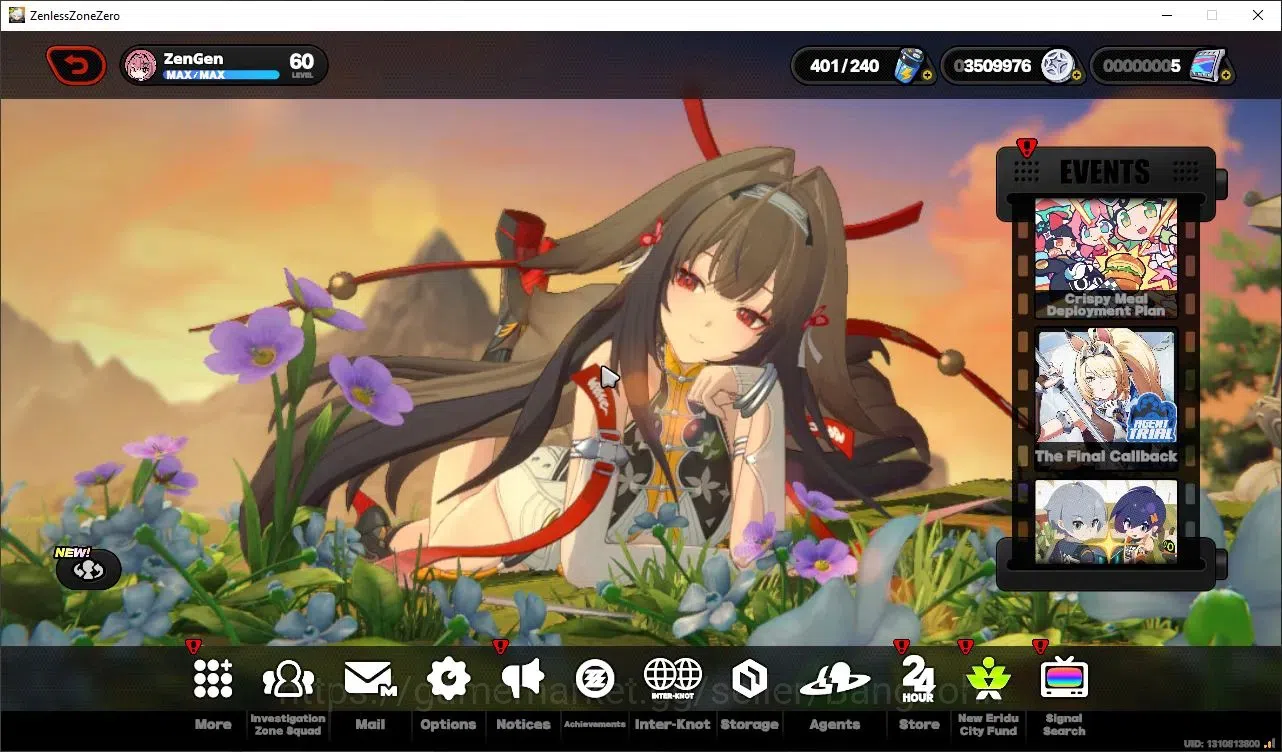Open The Final Callback event thumbnail
The width and height of the screenshot is (1282, 752).
(1106, 399)
